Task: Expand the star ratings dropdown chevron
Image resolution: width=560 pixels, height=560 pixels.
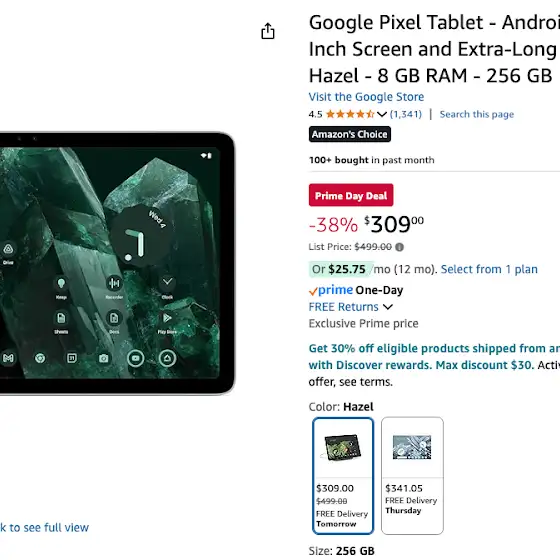Action: click(381, 114)
